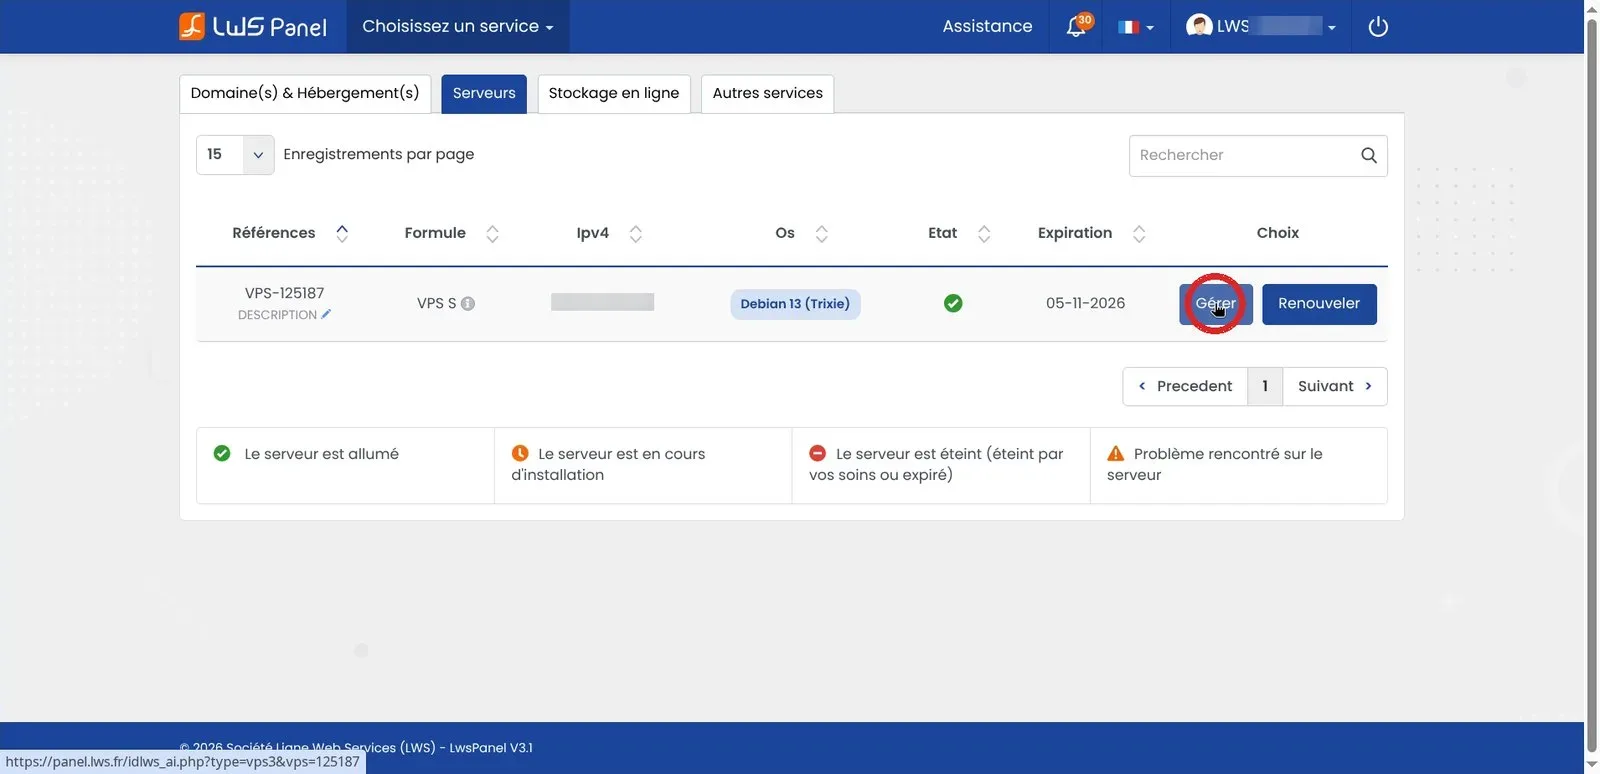Sort by Os column arrows
The height and width of the screenshot is (774, 1600).
click(x=821, y=233)
